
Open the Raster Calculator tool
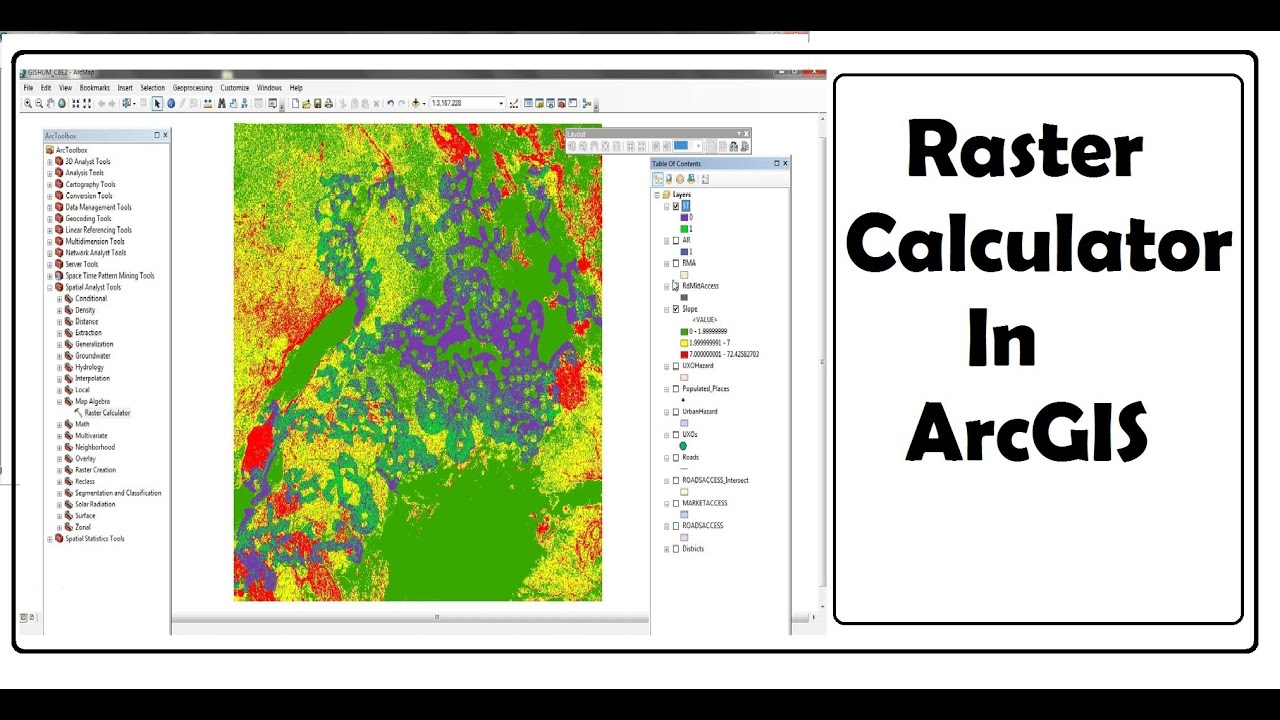107,412
